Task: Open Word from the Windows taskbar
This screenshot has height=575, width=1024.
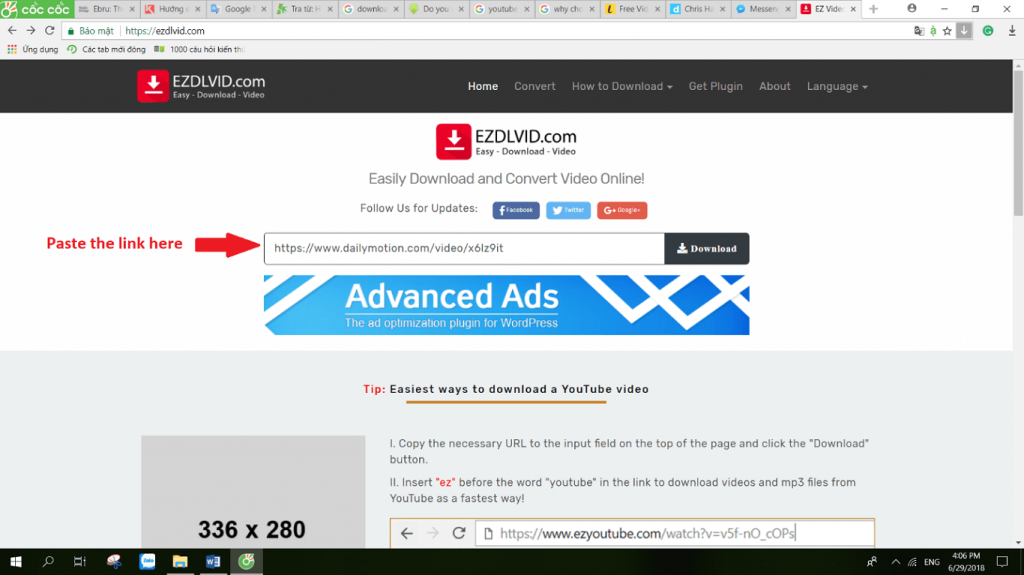Action: (213, 561)
